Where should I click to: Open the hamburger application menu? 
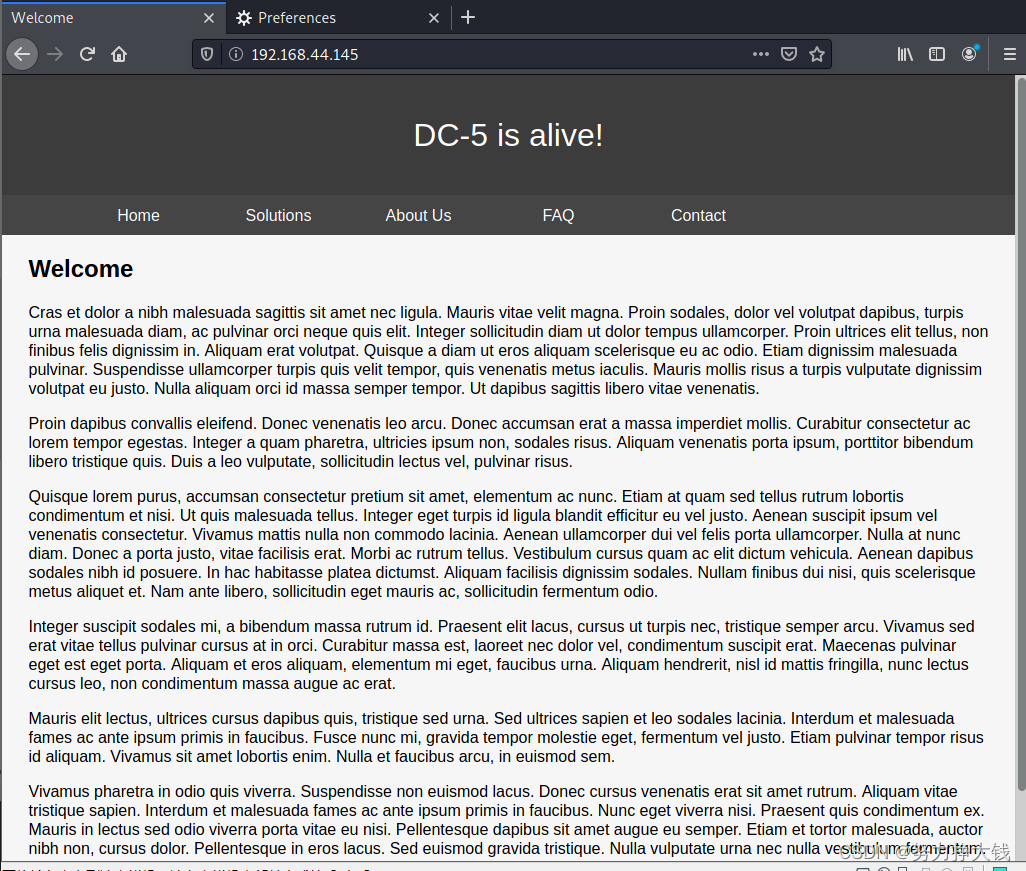(1010, 54)
